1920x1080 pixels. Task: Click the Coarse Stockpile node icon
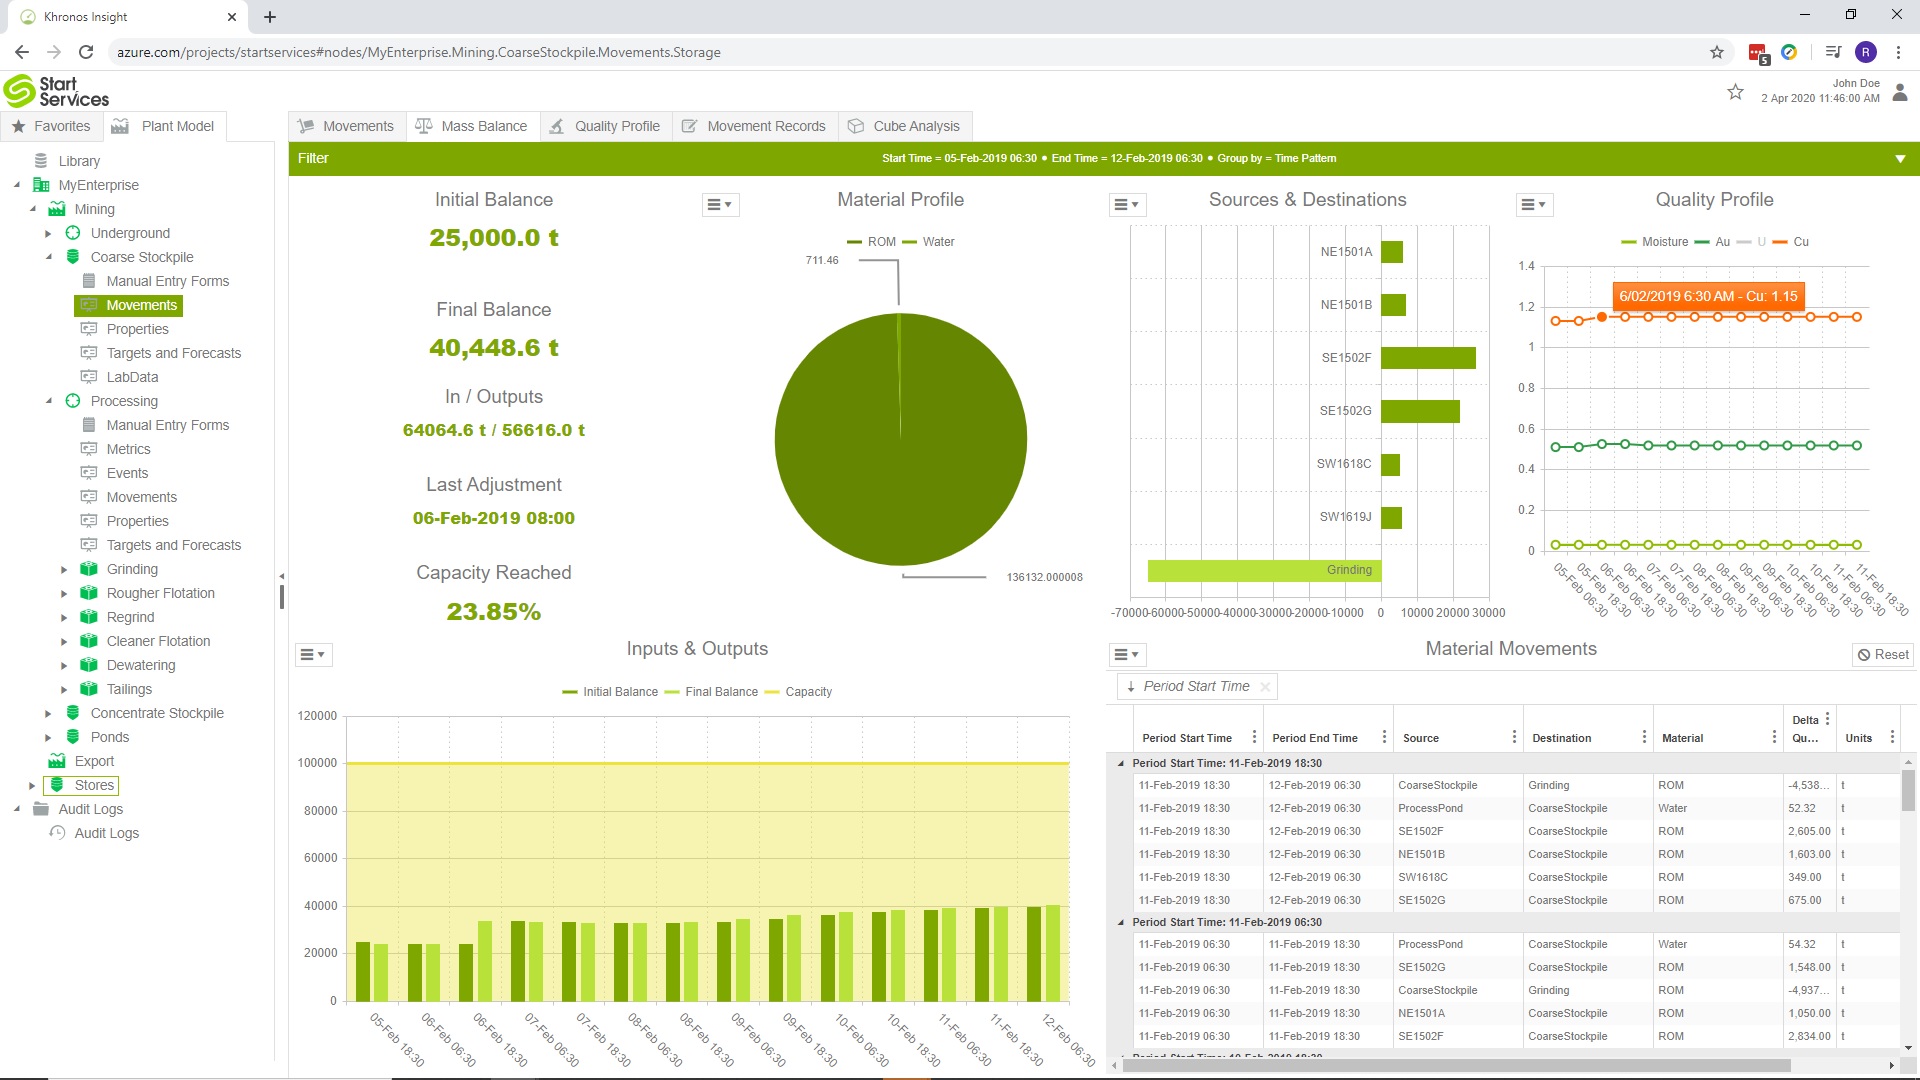(x=73, y=257)
